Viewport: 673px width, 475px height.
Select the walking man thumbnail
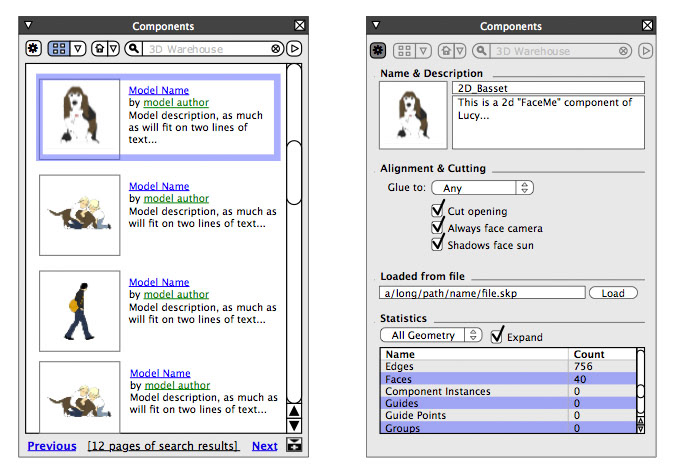point(80,311)
